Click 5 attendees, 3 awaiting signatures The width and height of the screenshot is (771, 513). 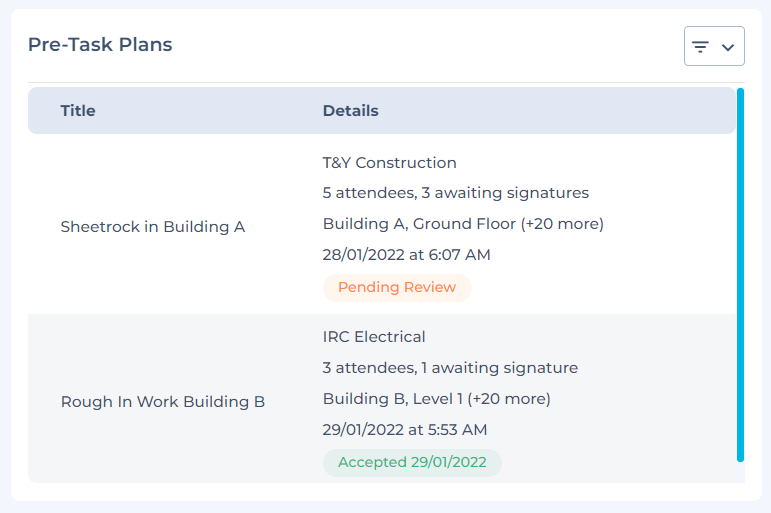[455, 193]
